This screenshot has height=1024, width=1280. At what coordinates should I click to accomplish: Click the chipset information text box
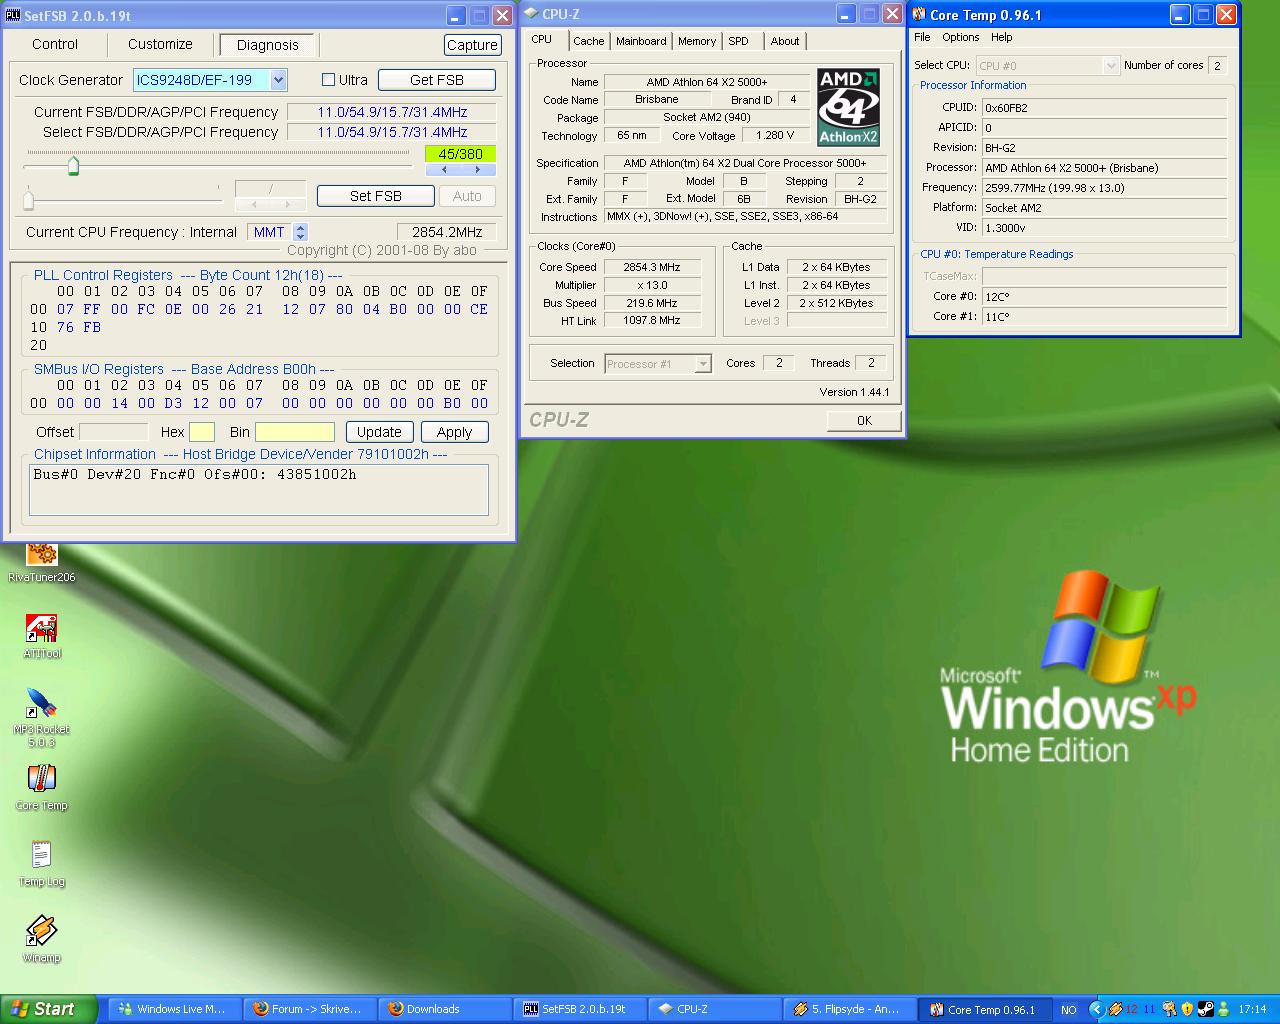(258, 490)
